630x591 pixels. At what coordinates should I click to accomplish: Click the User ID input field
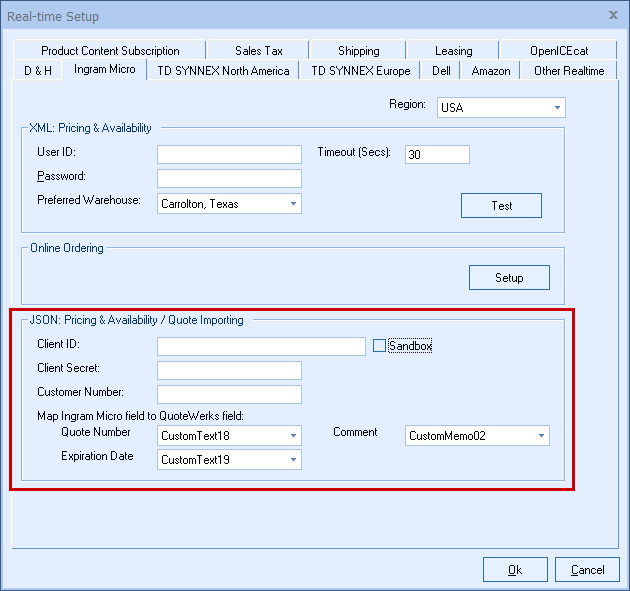pyautogui.click(x=229, y=154)
